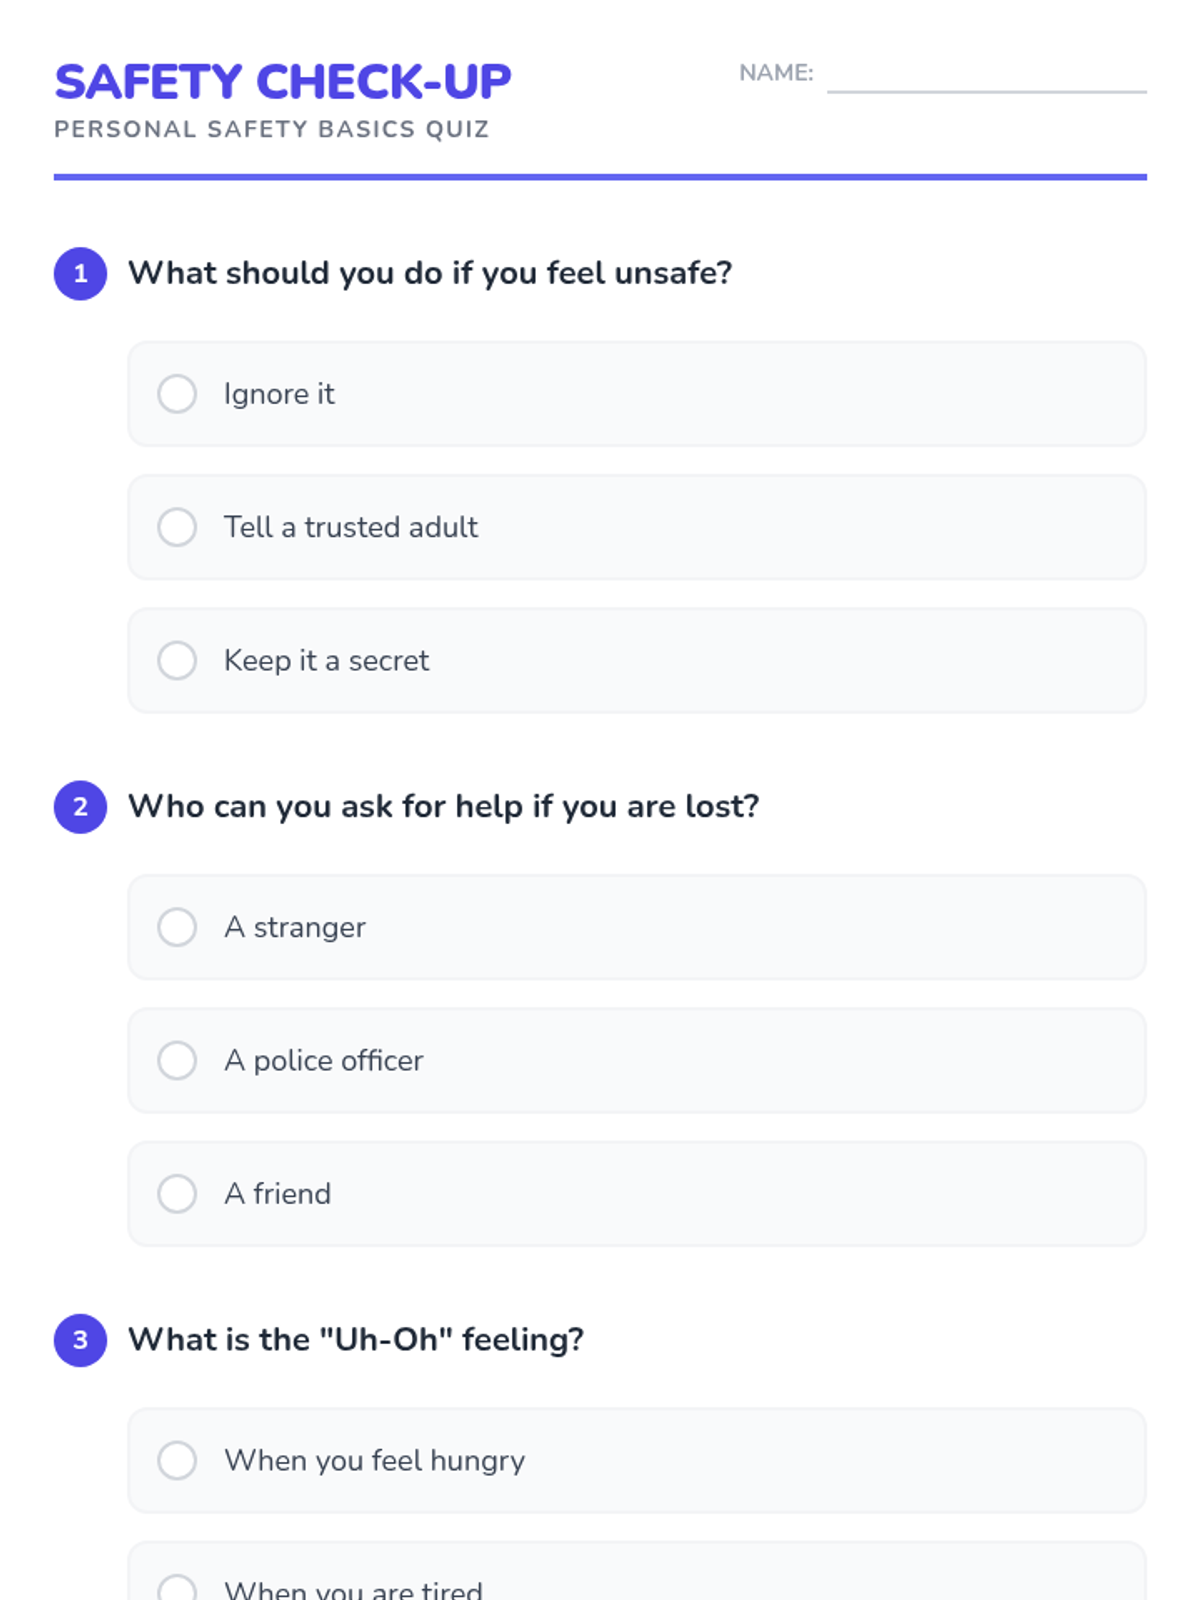Pick 'When you are tired' radio
The width and height of the screenshot is (1200, 1600).
coord(177,1588)
